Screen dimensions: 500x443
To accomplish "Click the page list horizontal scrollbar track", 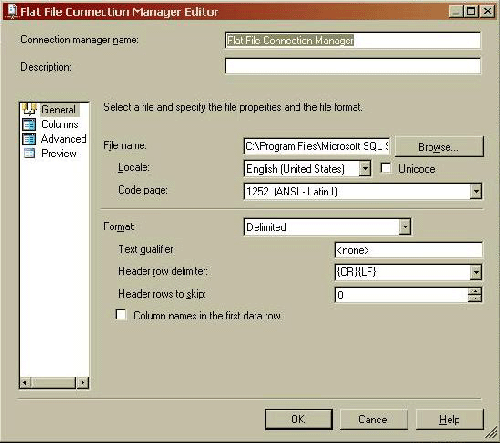I will 54,383.
